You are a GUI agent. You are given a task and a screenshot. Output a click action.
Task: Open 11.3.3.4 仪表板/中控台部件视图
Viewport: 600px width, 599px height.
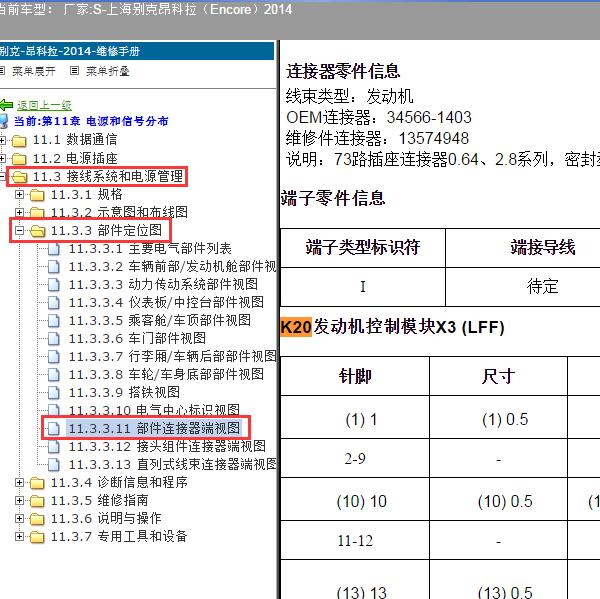[x=166, y=302]
